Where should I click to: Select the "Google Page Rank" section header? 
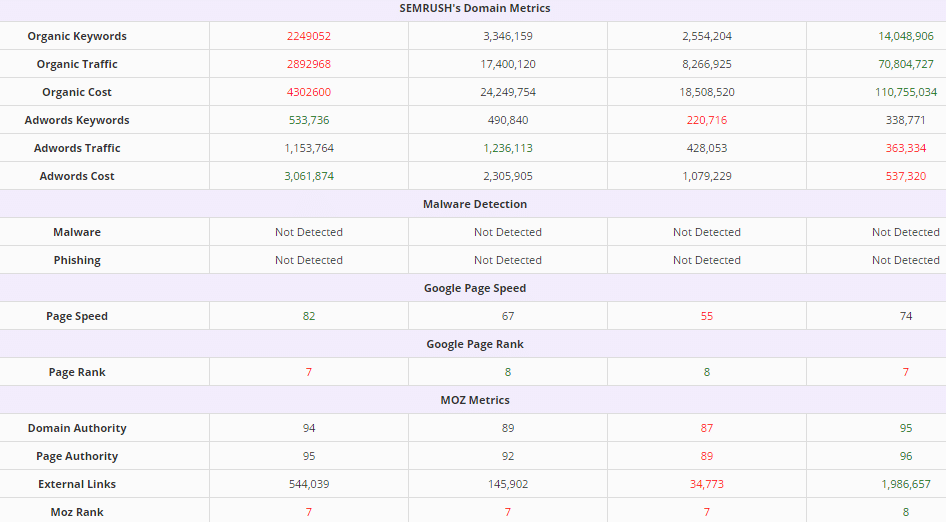coord(475,344)
